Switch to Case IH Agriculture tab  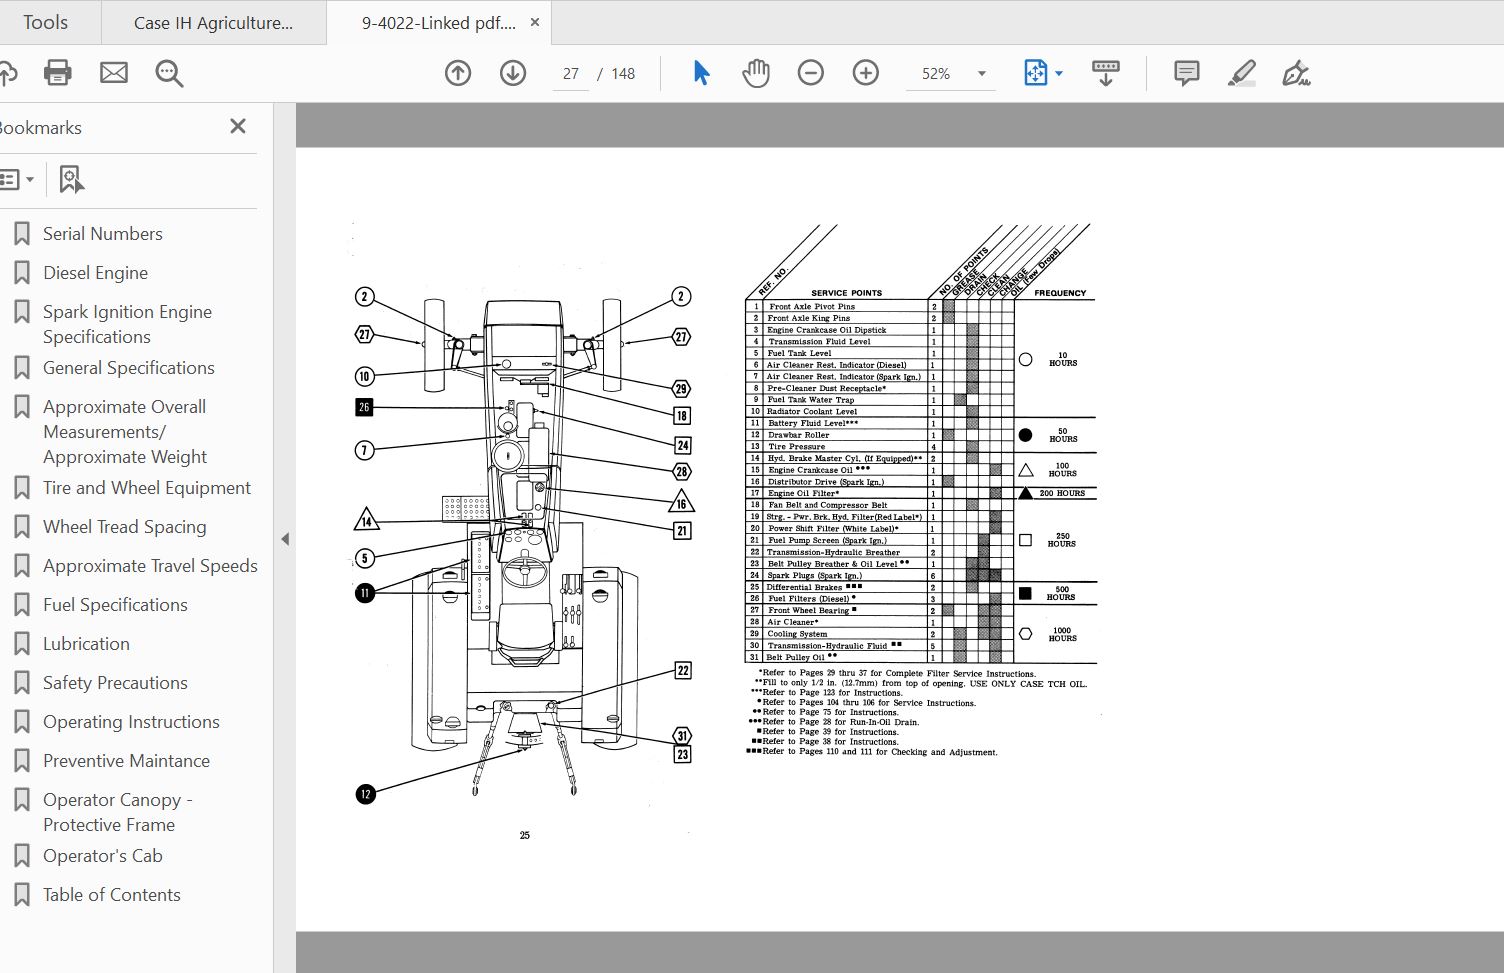[x=213, y=23]
